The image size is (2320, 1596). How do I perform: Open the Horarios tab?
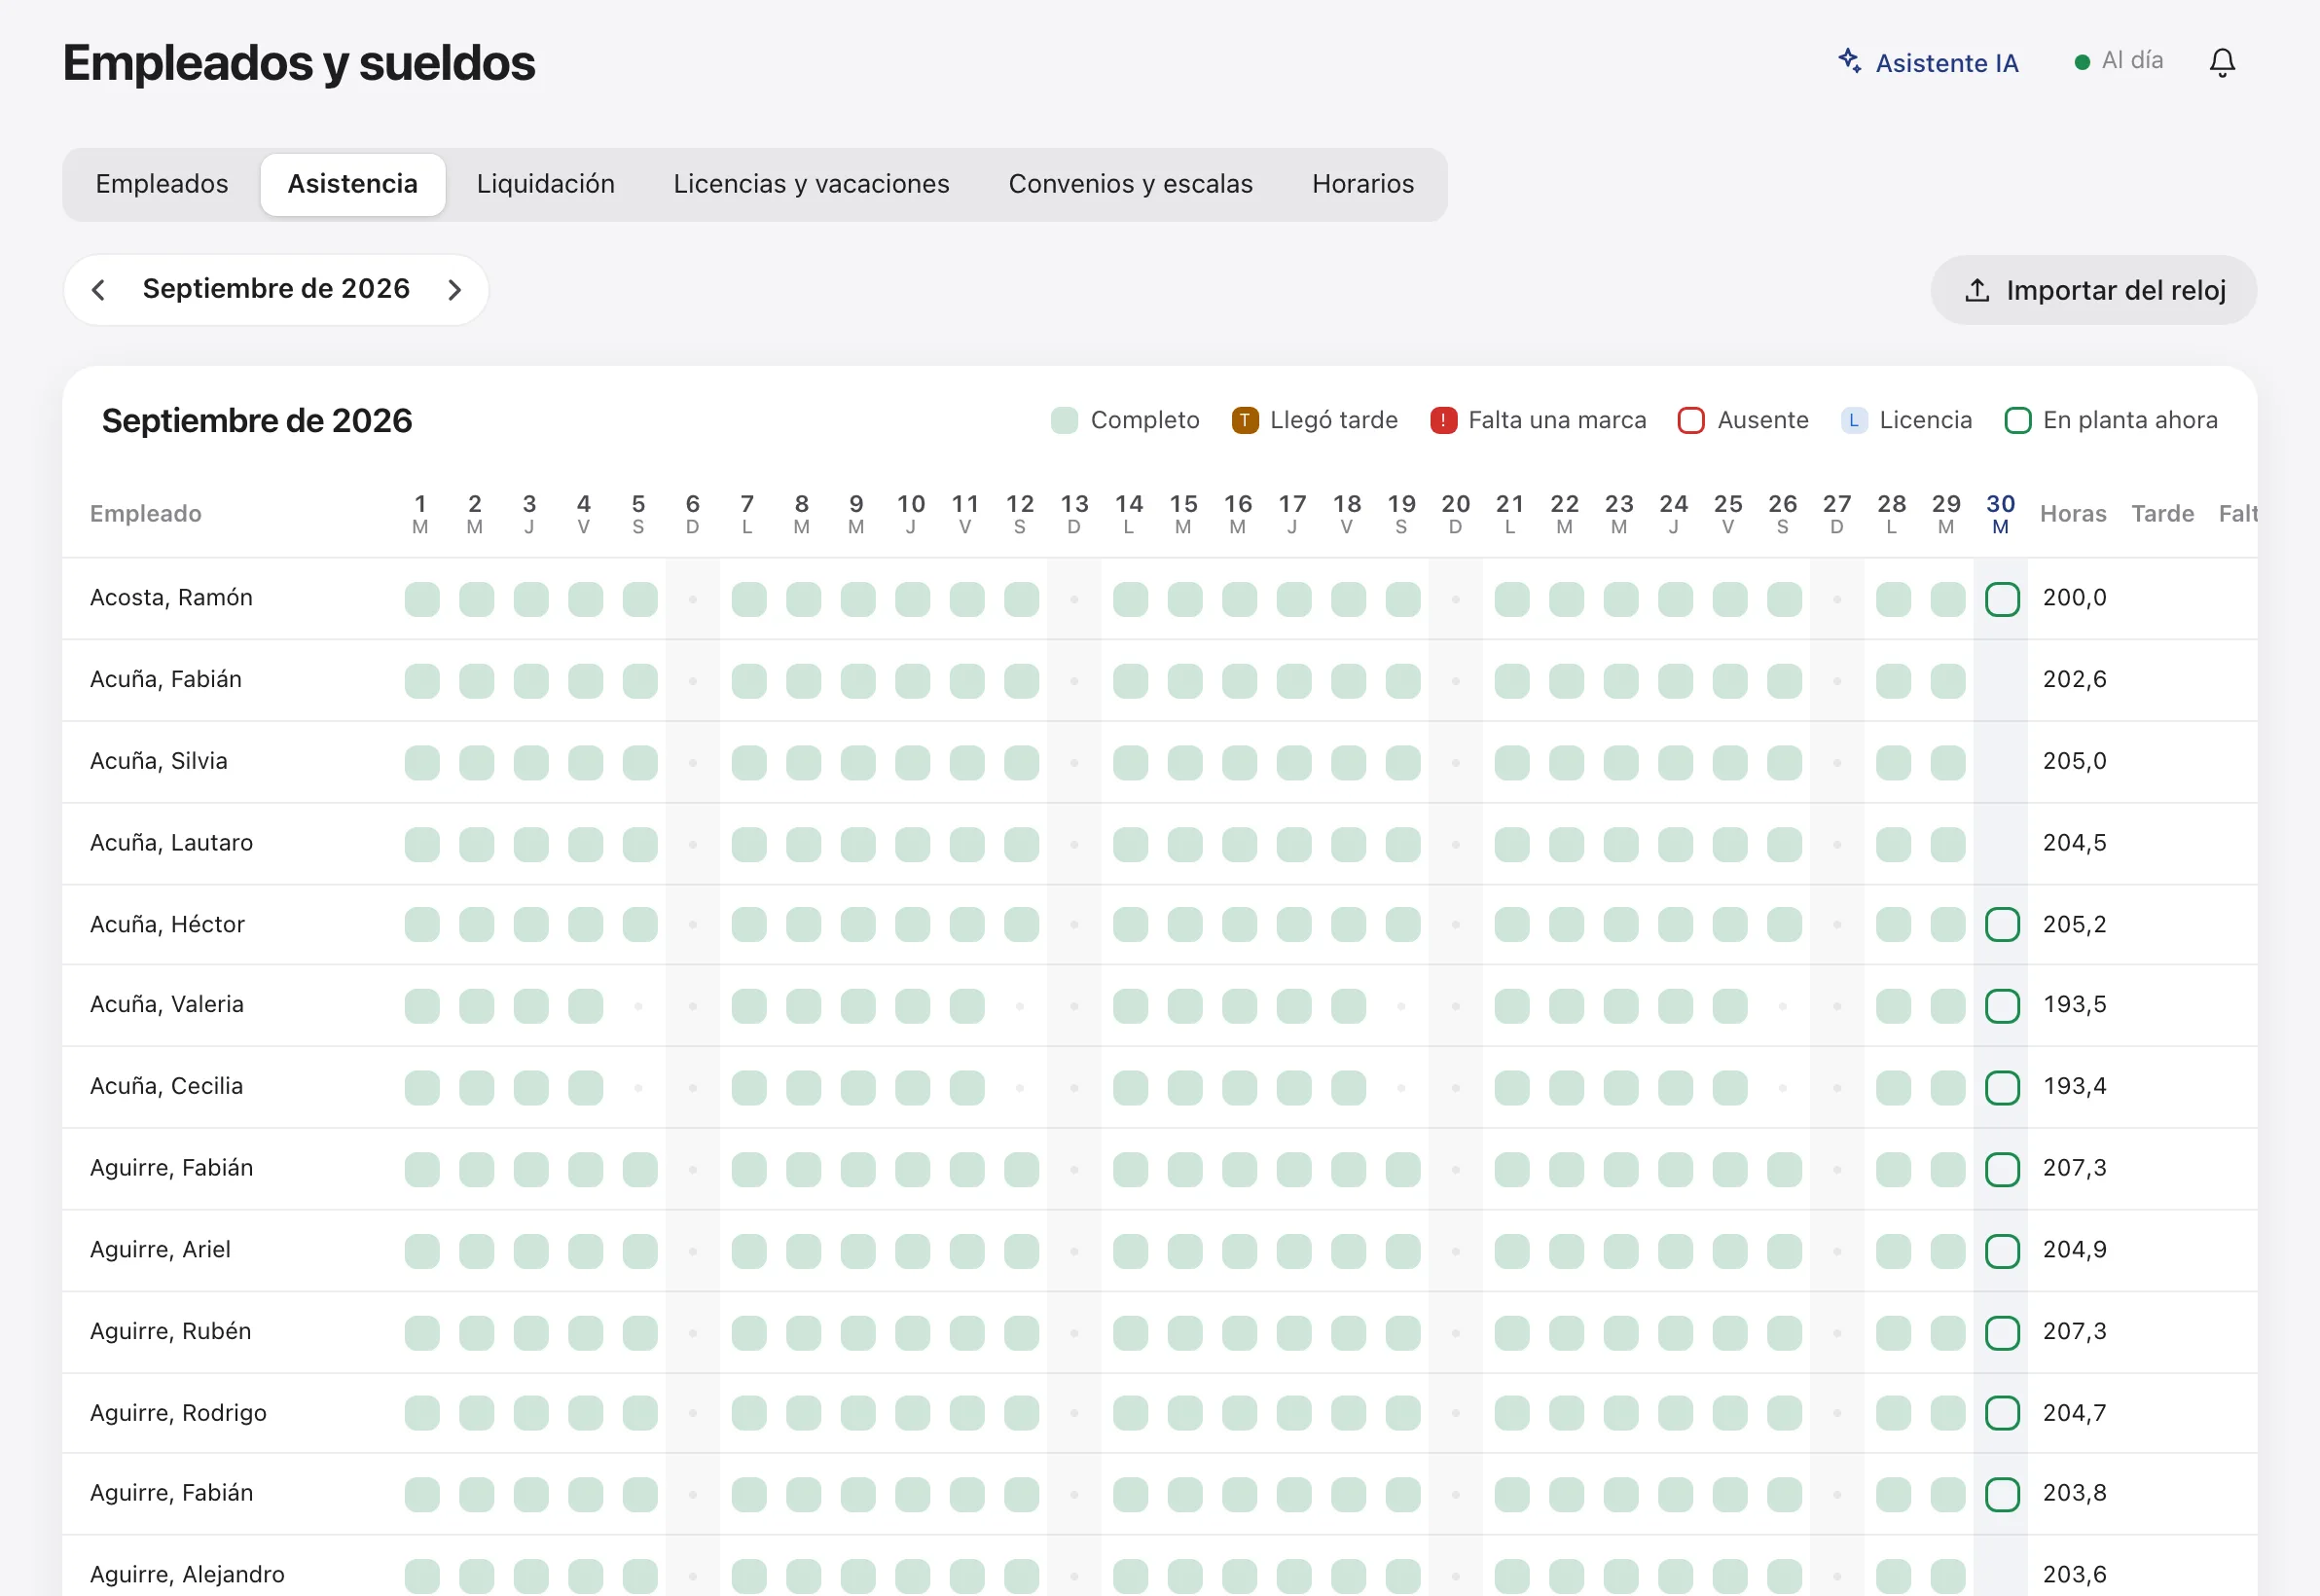[1363, 184]
